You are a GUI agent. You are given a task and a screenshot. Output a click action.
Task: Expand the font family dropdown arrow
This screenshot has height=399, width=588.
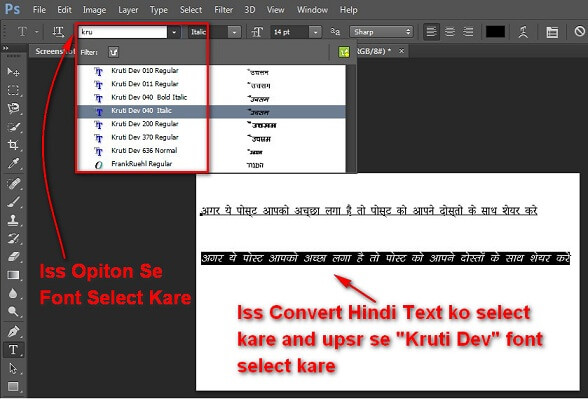click(174, 32)
